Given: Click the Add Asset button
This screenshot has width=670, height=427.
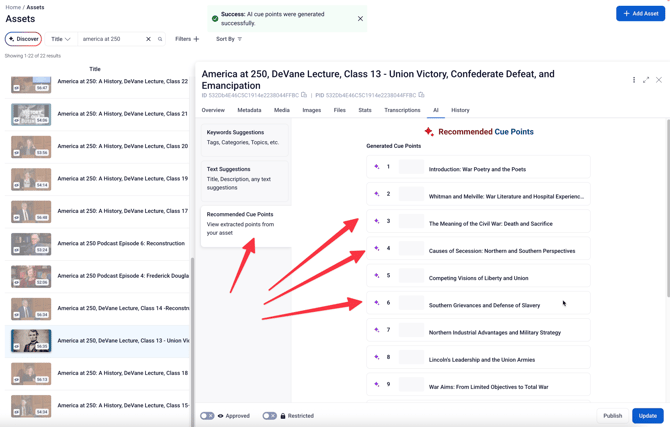Looking at the screenshot, I should click(x=640, y=14).
